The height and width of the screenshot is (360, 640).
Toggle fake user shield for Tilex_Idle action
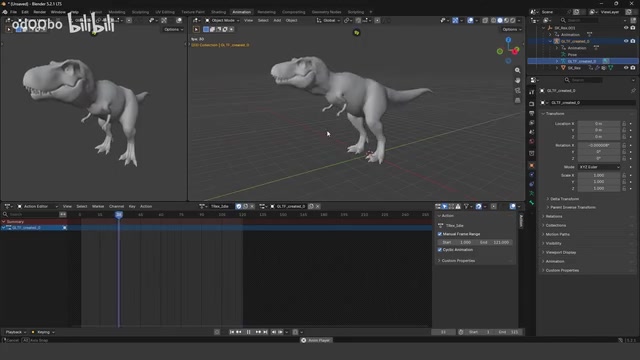coord(239,207)
